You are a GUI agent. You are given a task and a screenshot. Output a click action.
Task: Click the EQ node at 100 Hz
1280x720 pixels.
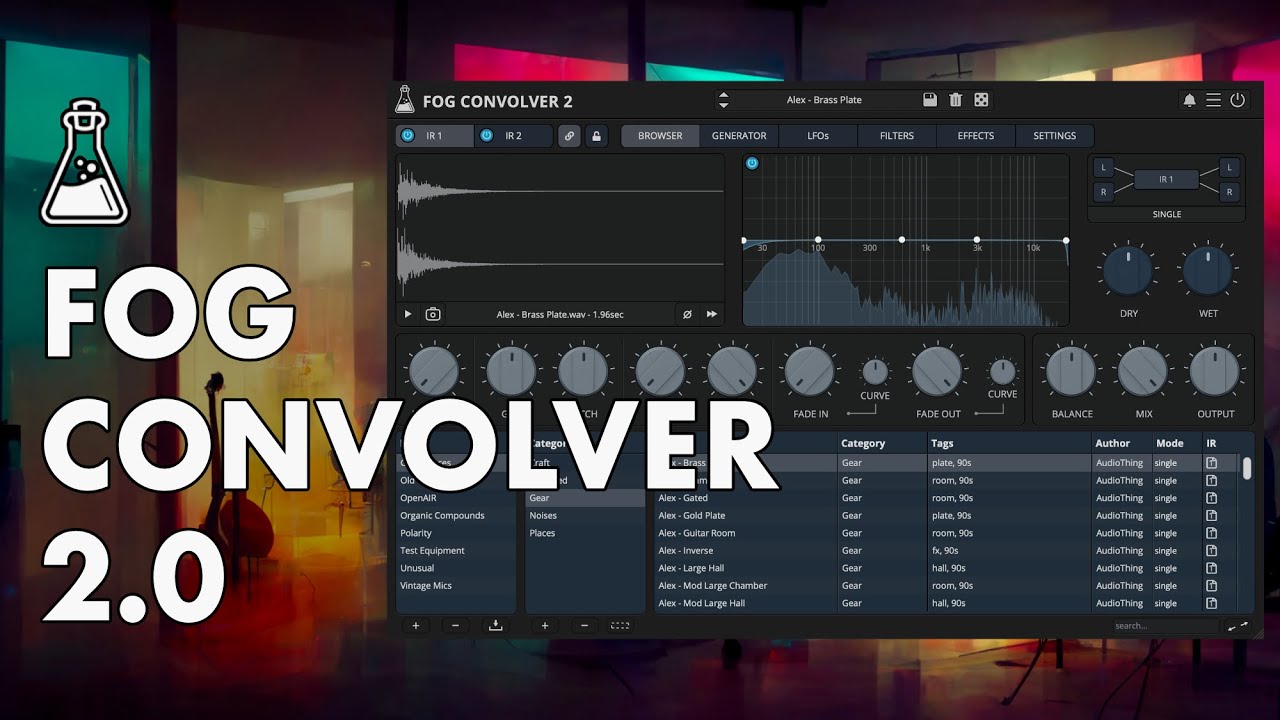click(x=818, y=240)
